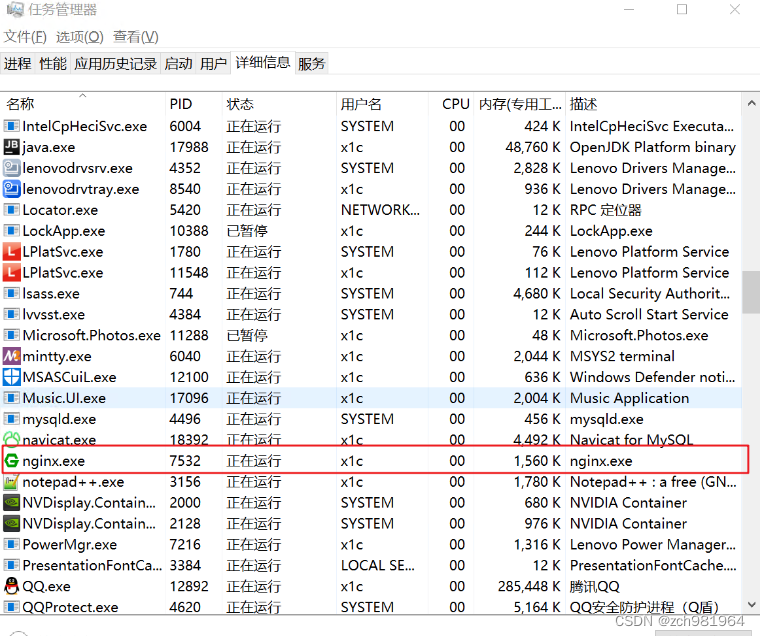This screenshot has height=636, width=760.
Task: Click the Task Manager title bar icon
Action: 15,9
